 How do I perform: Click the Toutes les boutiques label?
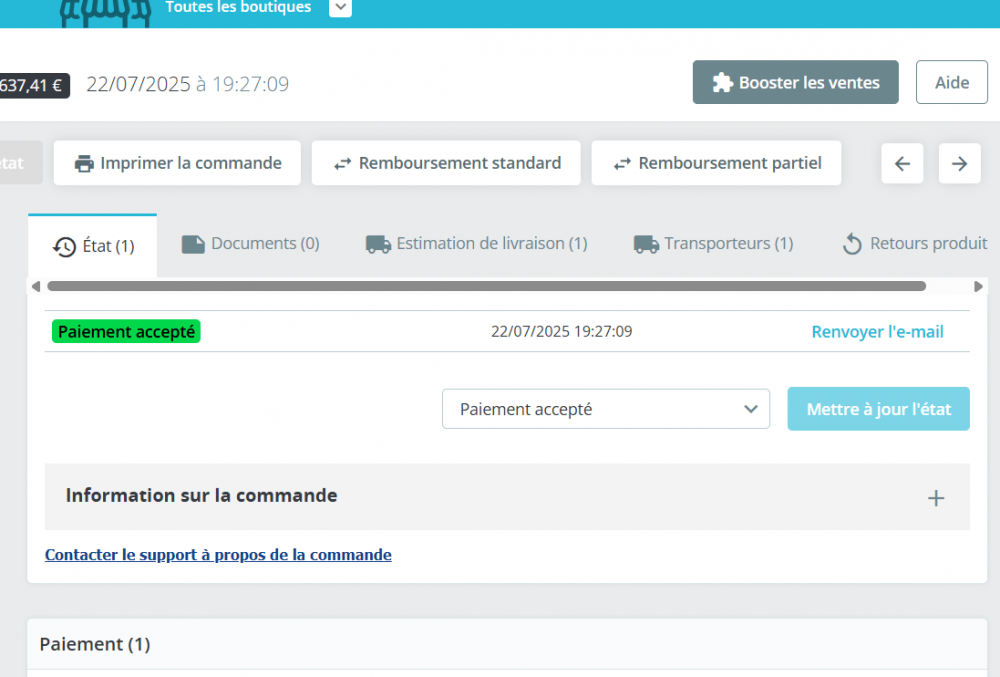[x=238, y=8]
